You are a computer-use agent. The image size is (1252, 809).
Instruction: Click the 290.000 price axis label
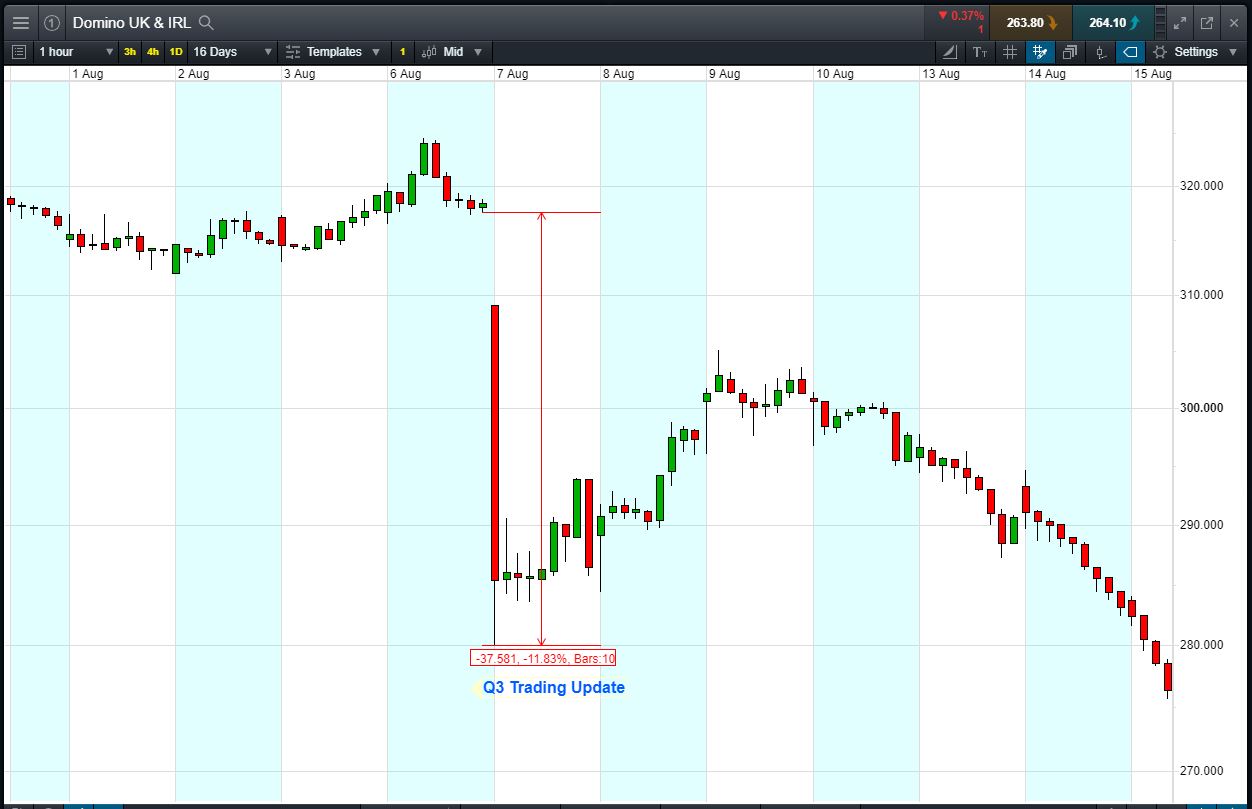click(1201, 525)
